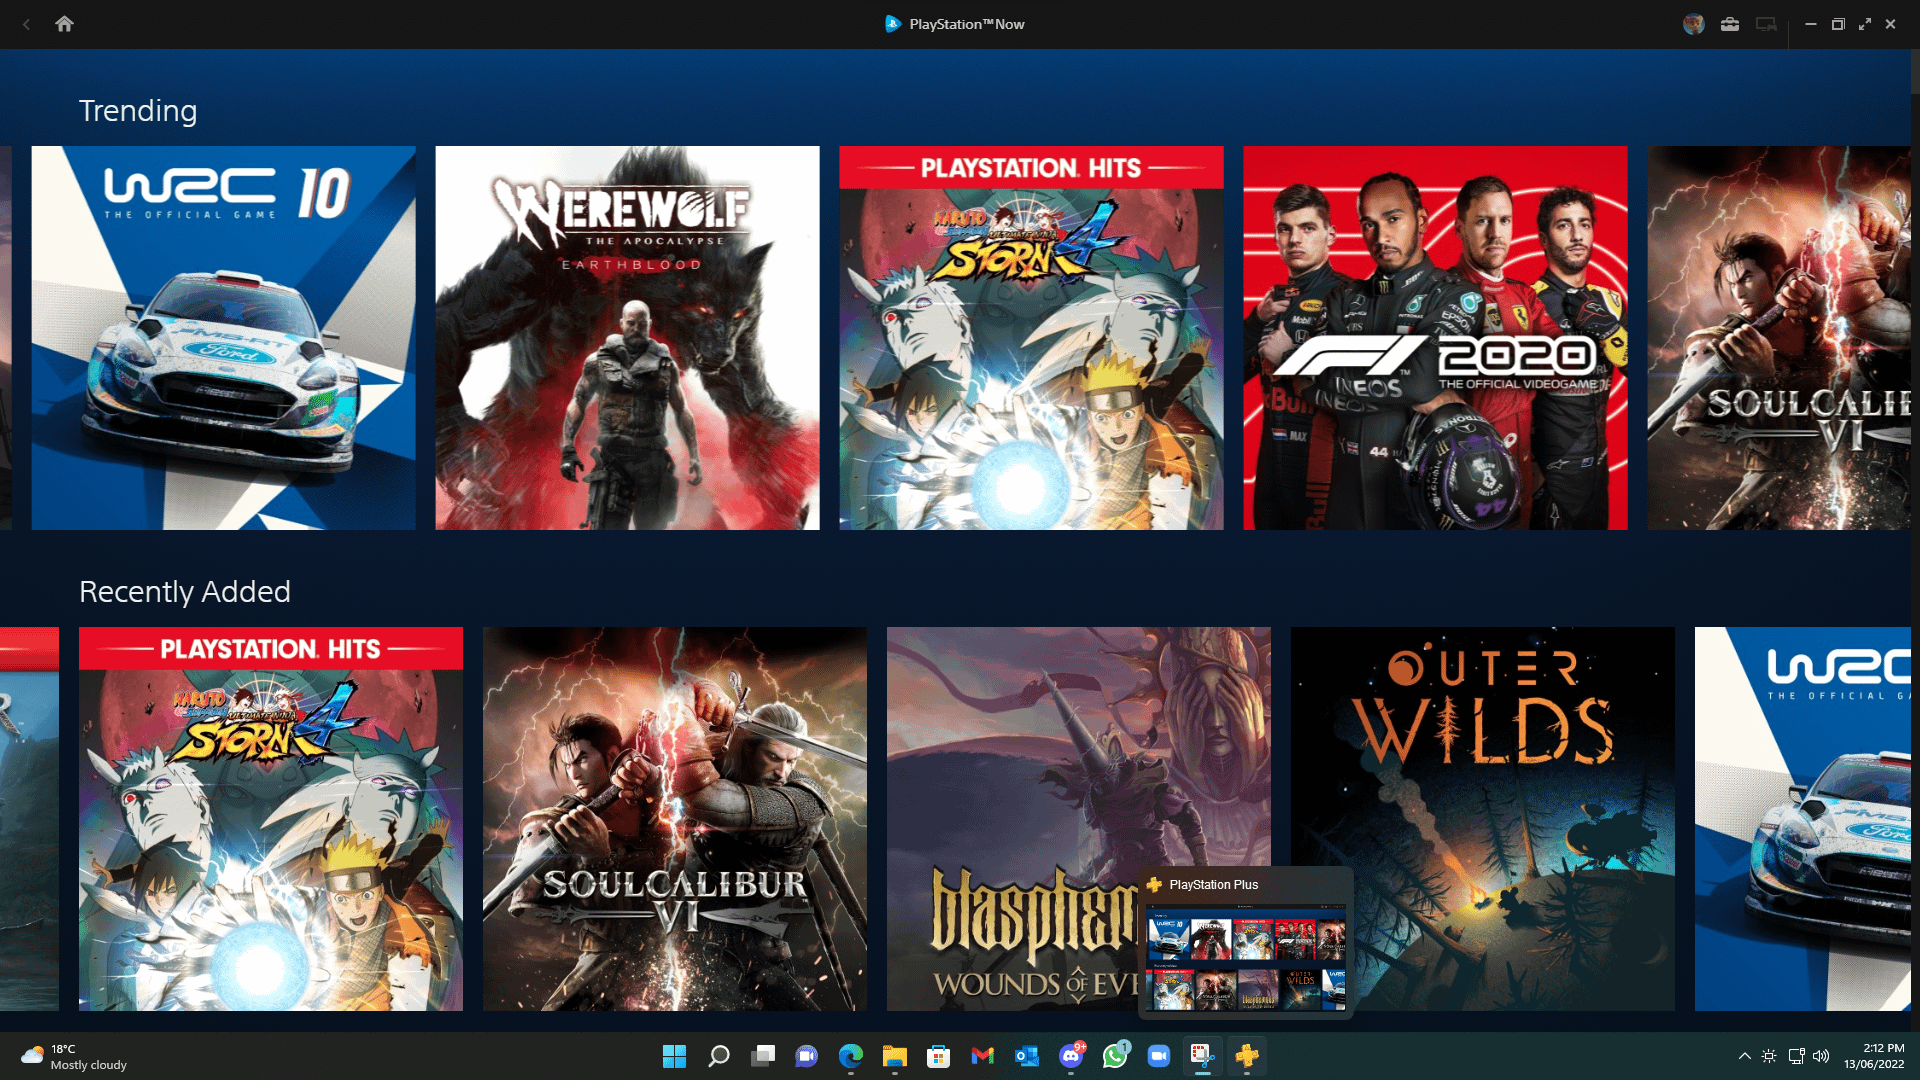Open the clock showing 2:12 PM
The width and height of the screenshot is (1920, 1080).
(1874, 1056)
